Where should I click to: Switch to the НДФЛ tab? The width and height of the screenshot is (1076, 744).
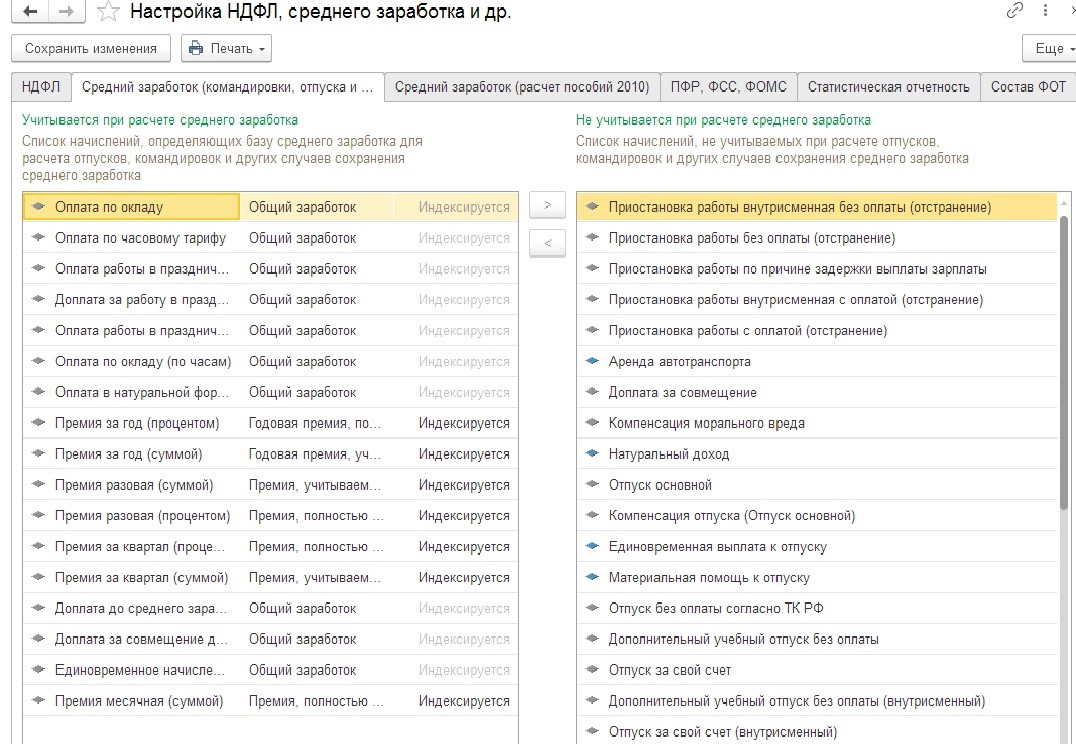coord(41,87)
